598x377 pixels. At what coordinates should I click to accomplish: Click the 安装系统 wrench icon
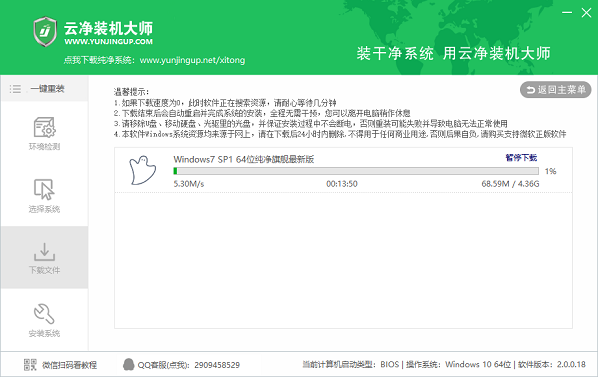click(x=44, y=314)
